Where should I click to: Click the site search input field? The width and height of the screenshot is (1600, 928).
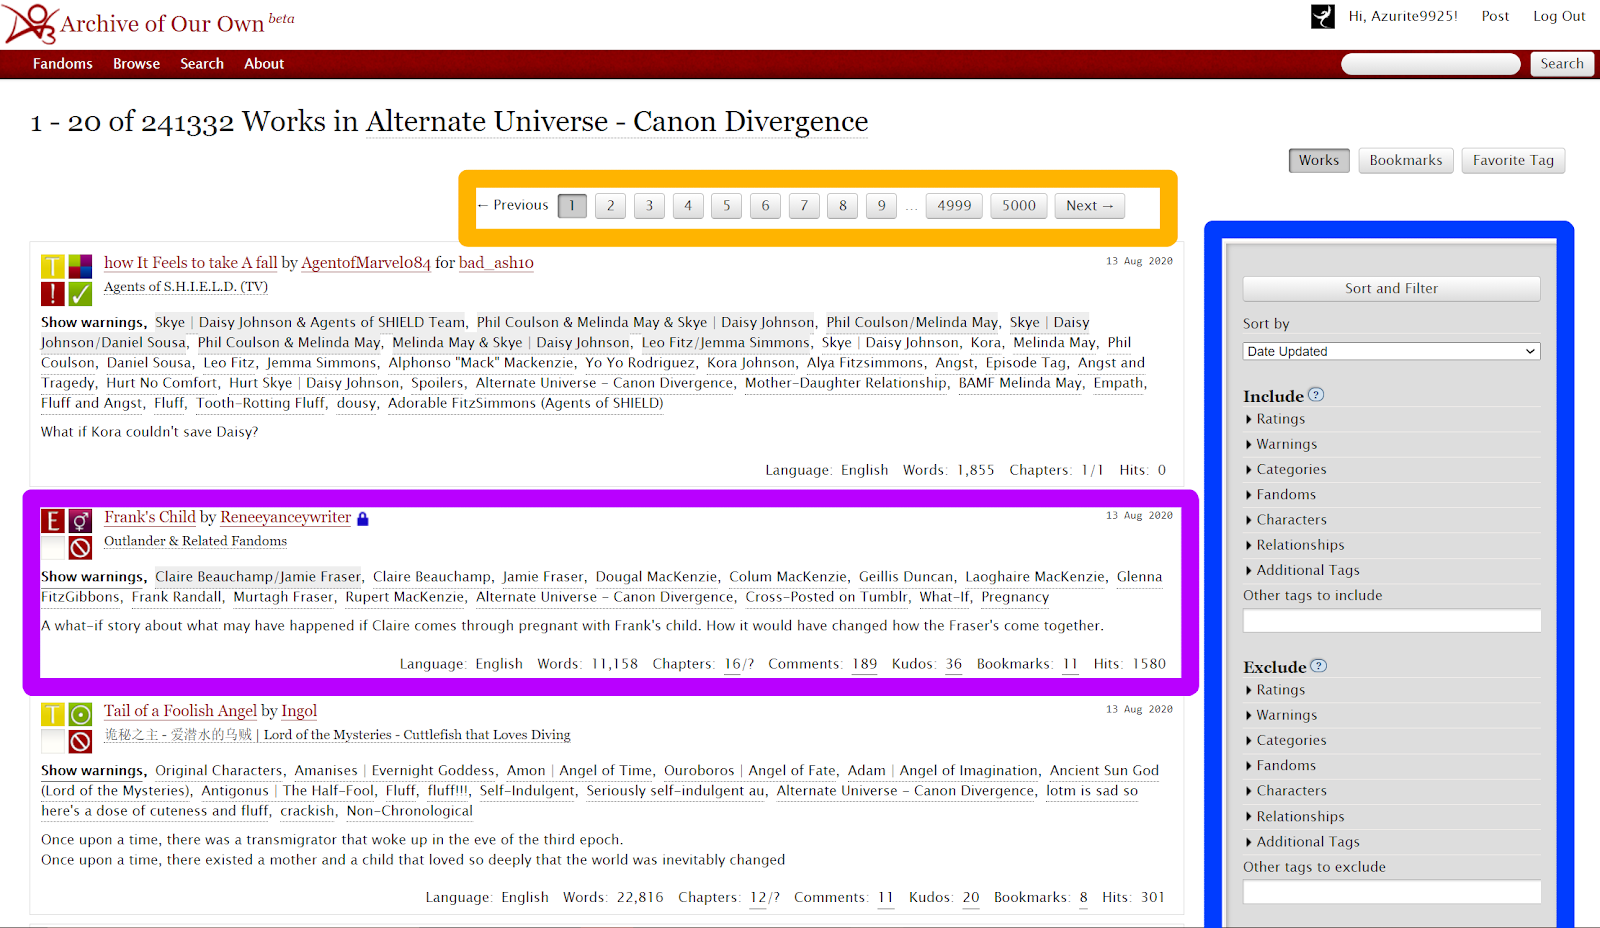pyautogui.click(x=1431, y=64)
